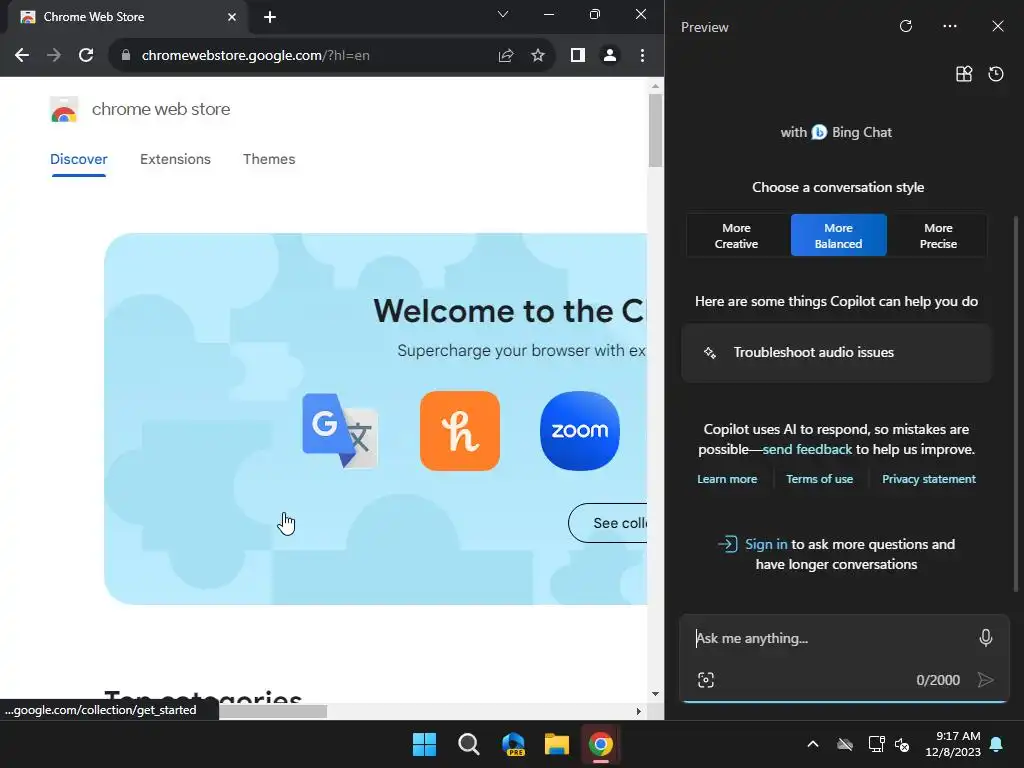Activate Copilot microphone voice input

click(986, 638)
